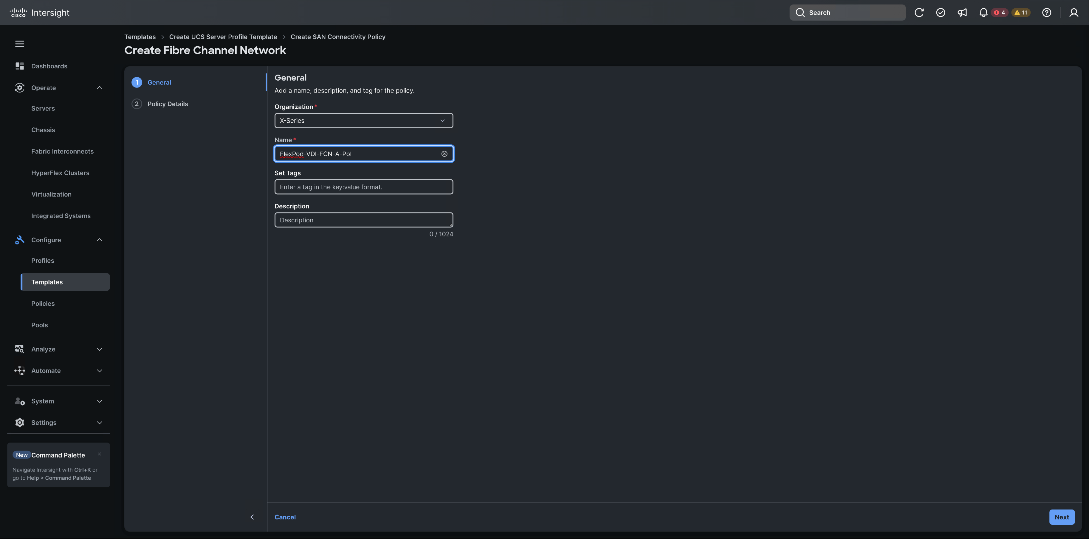Open the Organization dropdown

coord(364,120)
